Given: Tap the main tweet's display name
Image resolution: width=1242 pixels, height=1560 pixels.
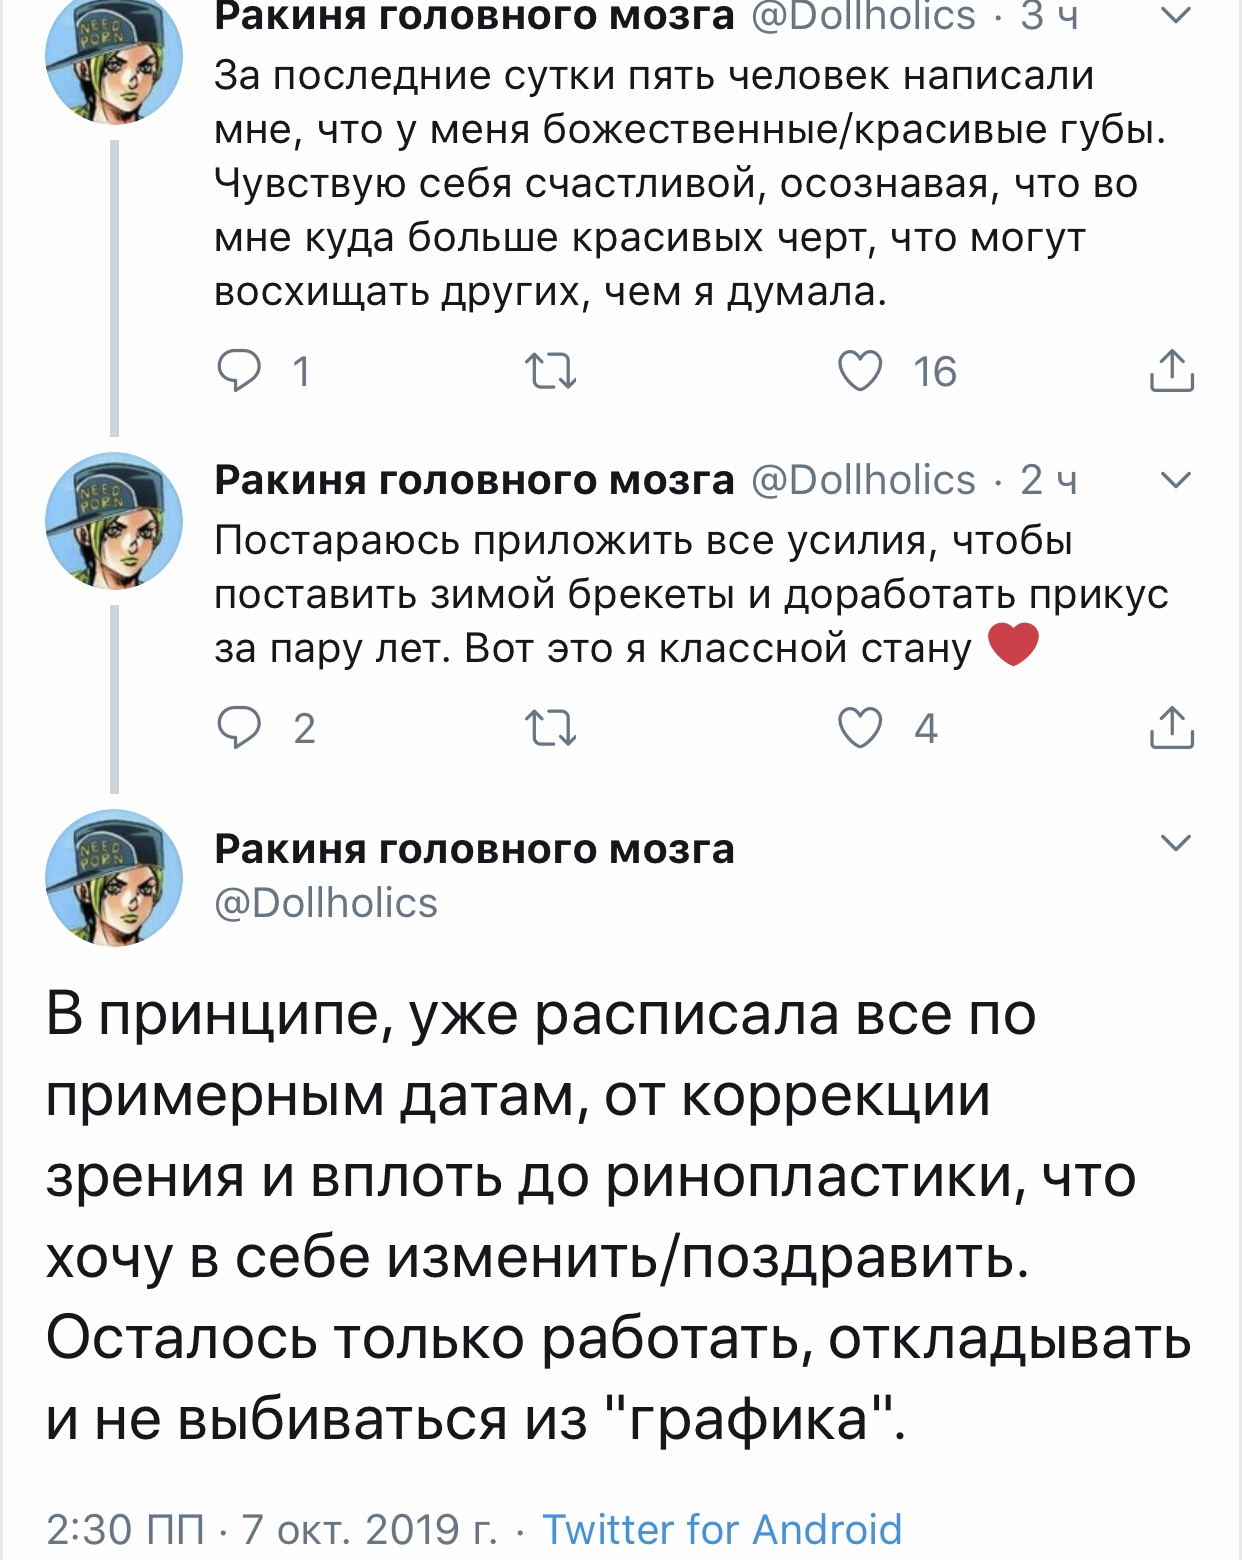Looking at the screenshot, I should (474, 849).
